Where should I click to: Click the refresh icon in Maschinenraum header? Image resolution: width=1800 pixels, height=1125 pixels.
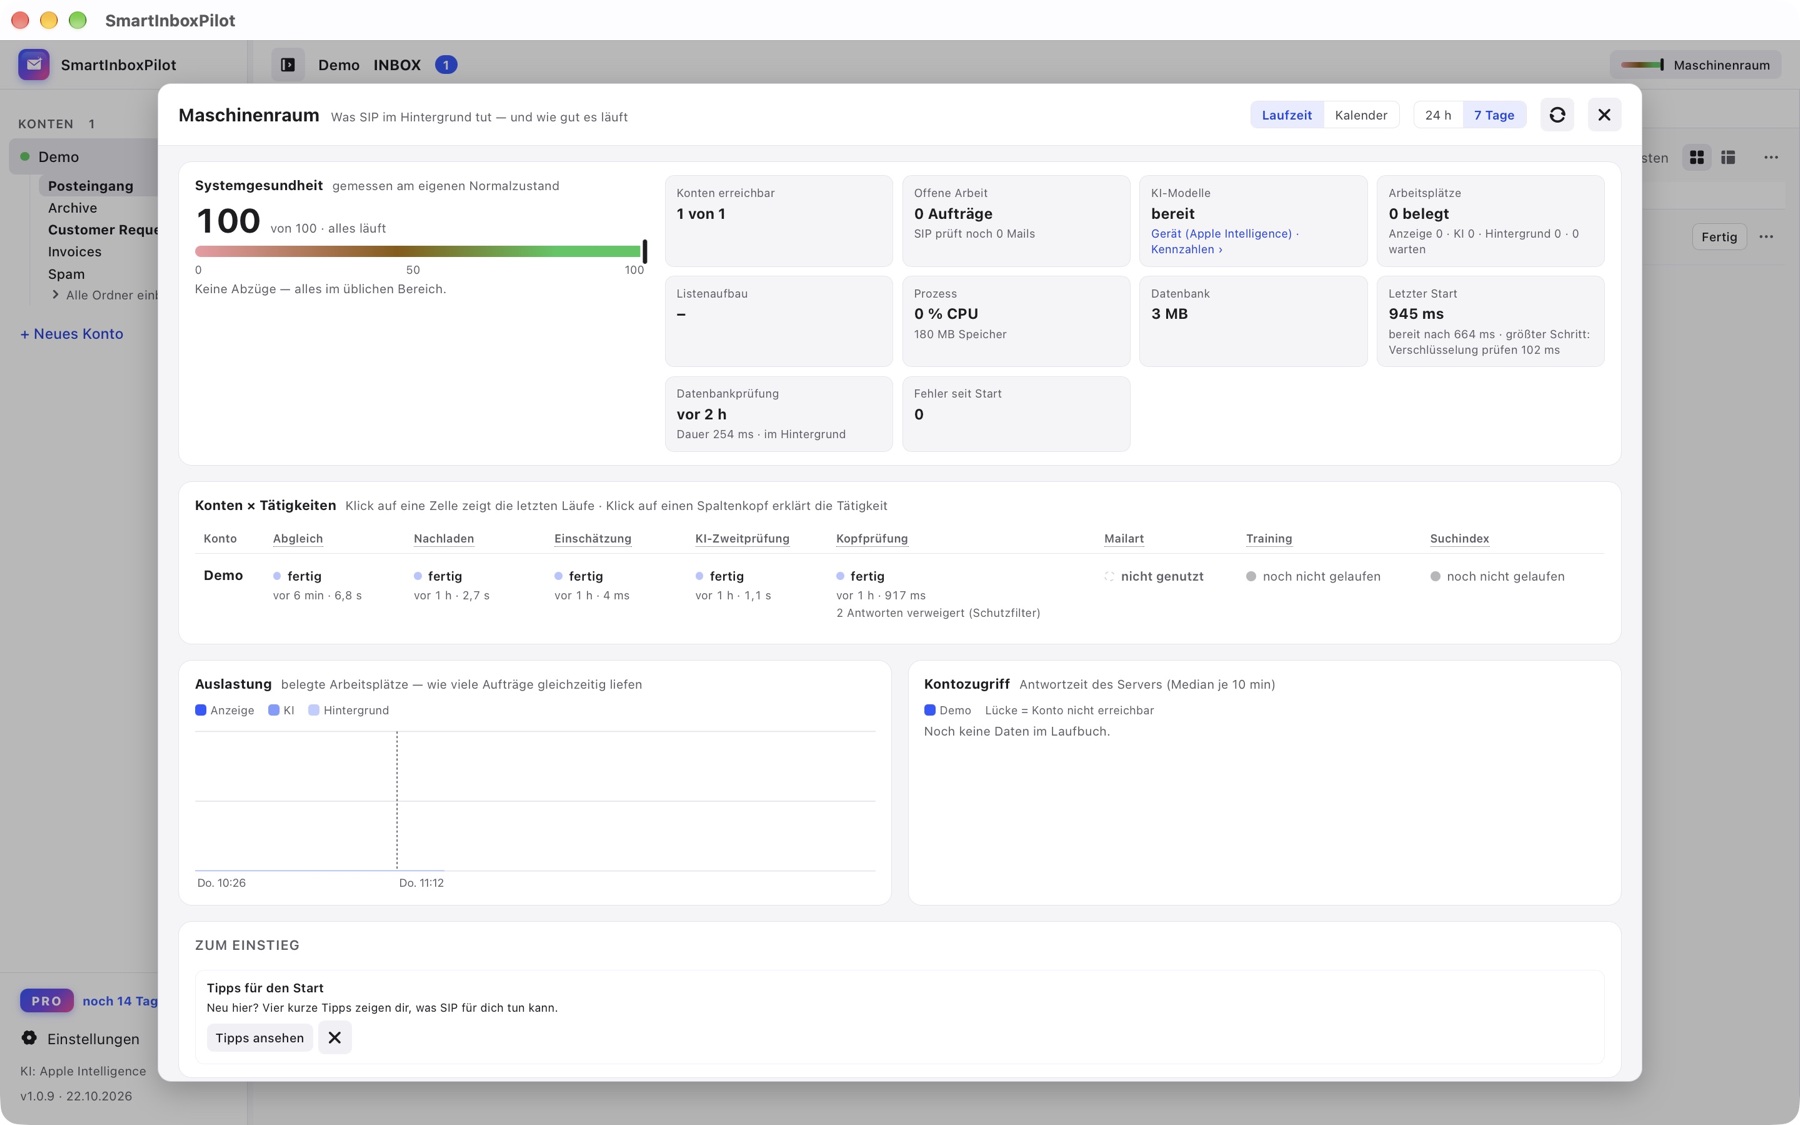click(1557, 115)
